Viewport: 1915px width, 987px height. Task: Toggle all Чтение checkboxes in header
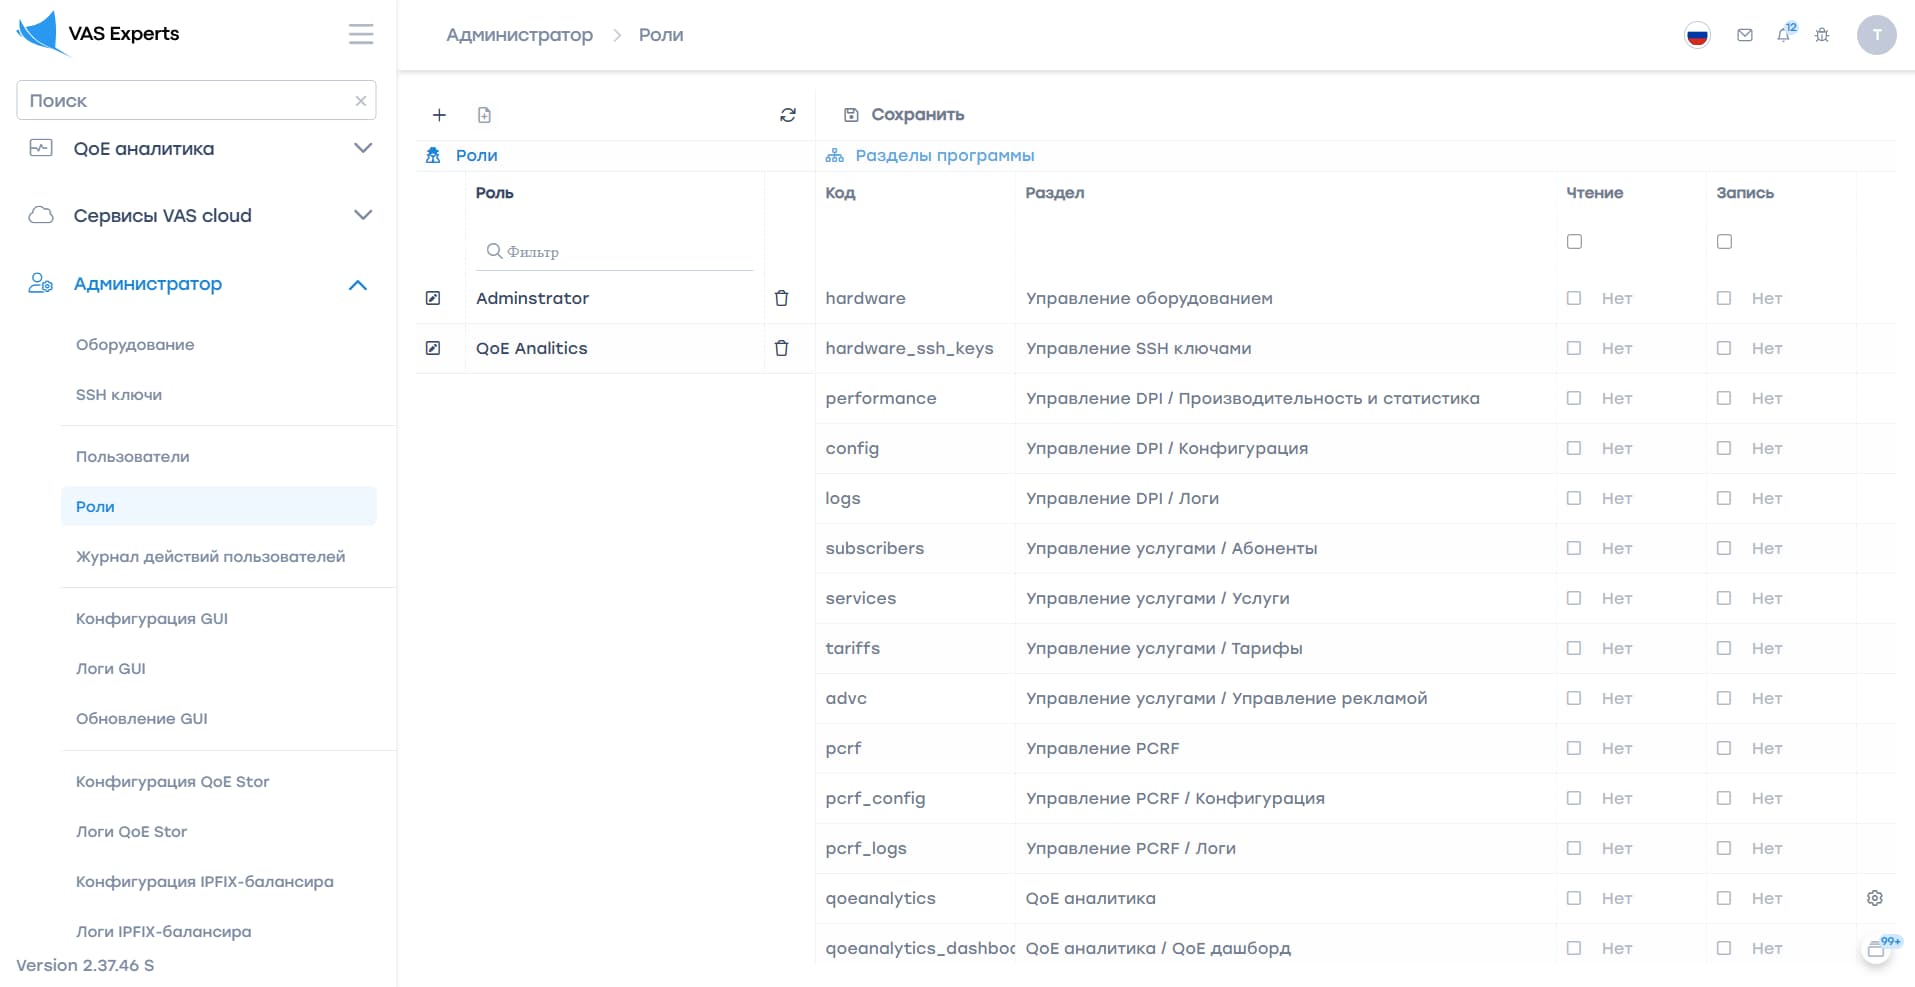click(1574, 241)
